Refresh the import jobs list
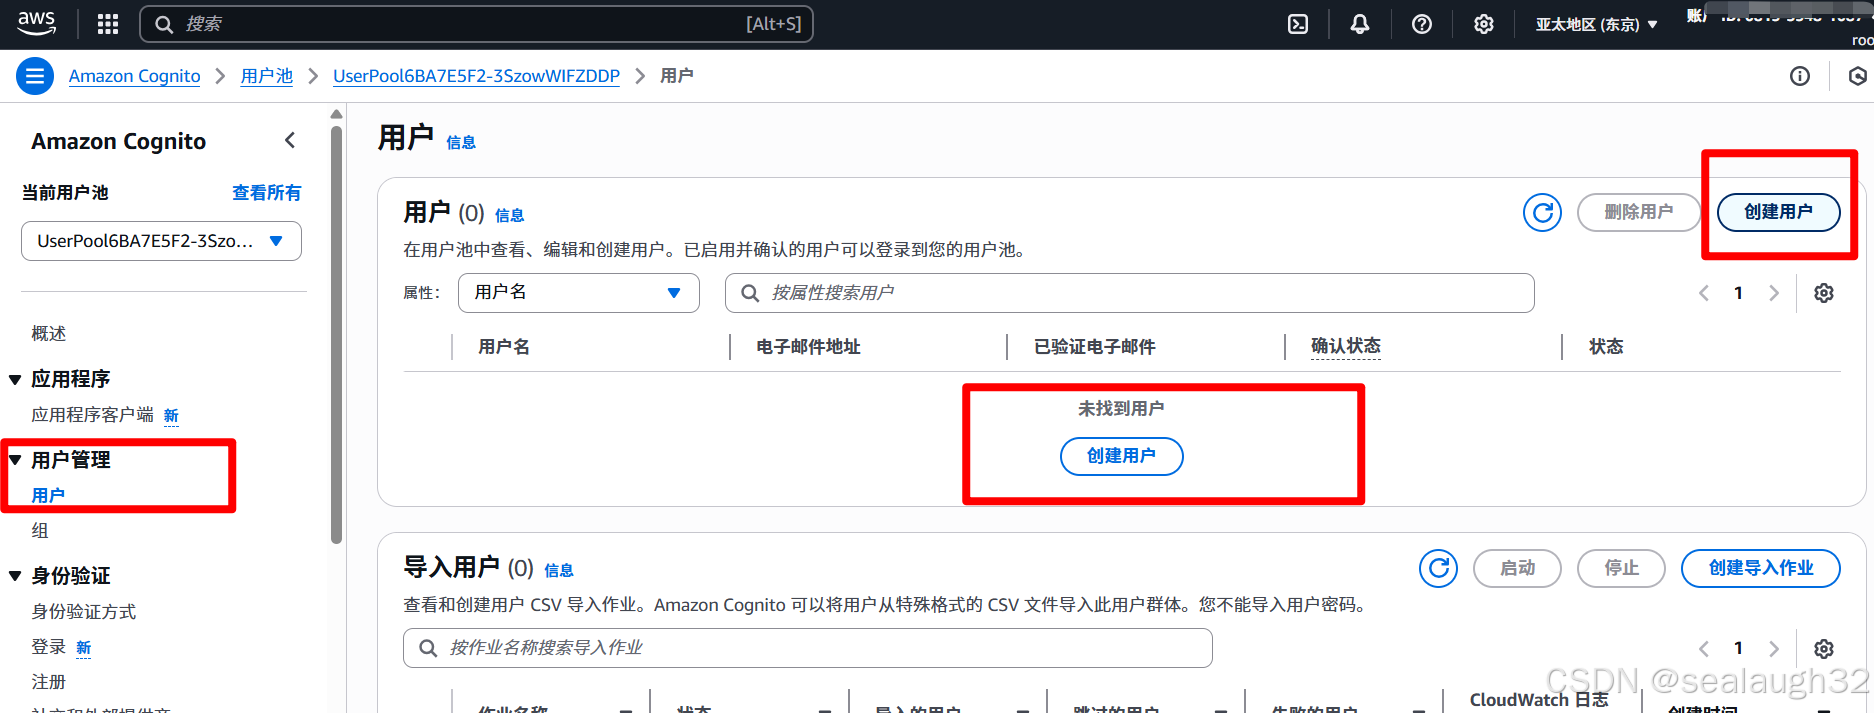This screenshot has height=713, width=1874. (1438, 568)
